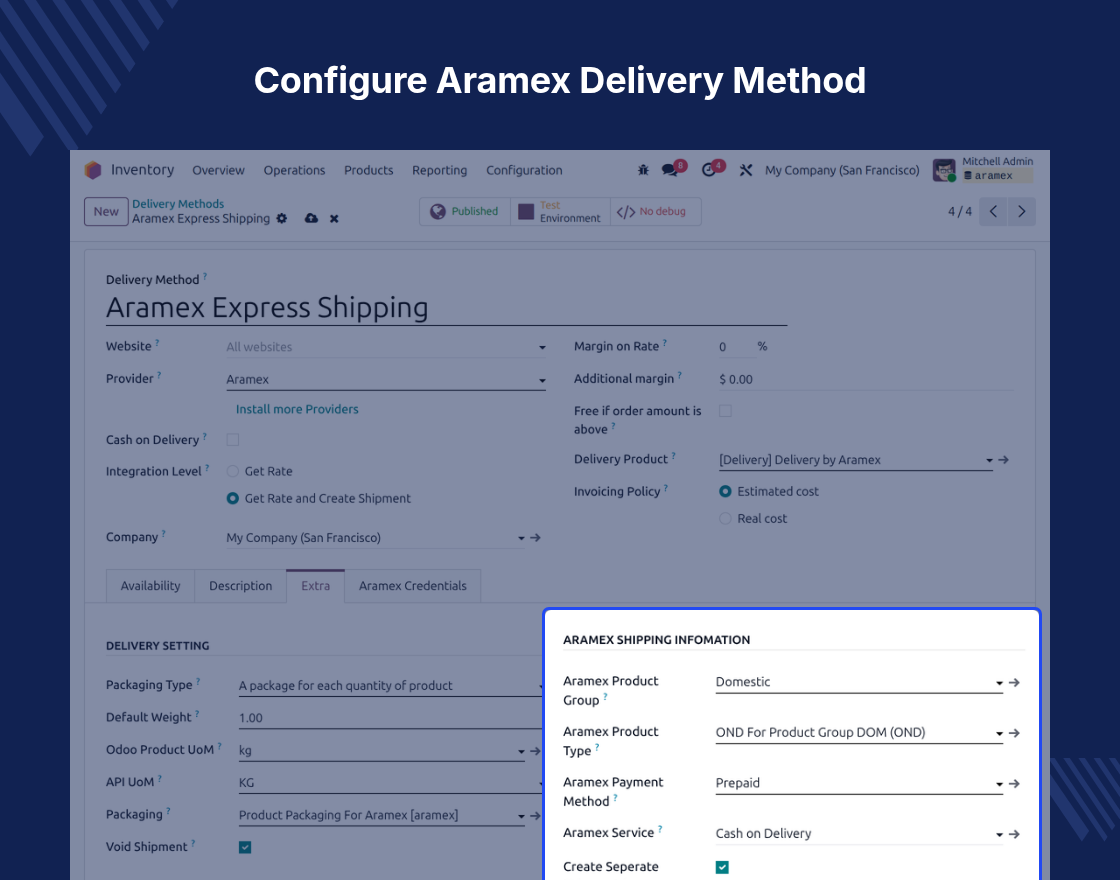The height and width of the screenshot is (880, 1120).
Task: Open Aramex Product Group external link arrow
Action: click(x=1014, y=683)
